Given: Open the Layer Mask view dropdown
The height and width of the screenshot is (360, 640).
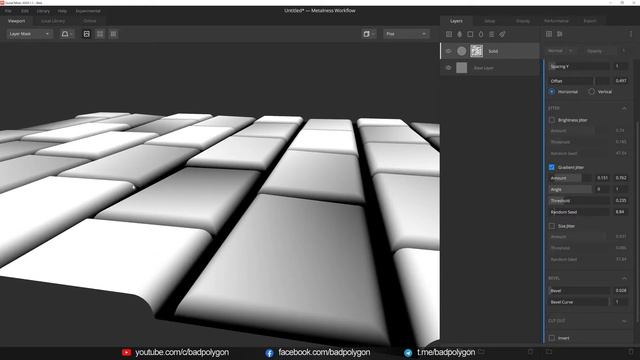Looking at the screenshot, I should [x=29, y=34].
